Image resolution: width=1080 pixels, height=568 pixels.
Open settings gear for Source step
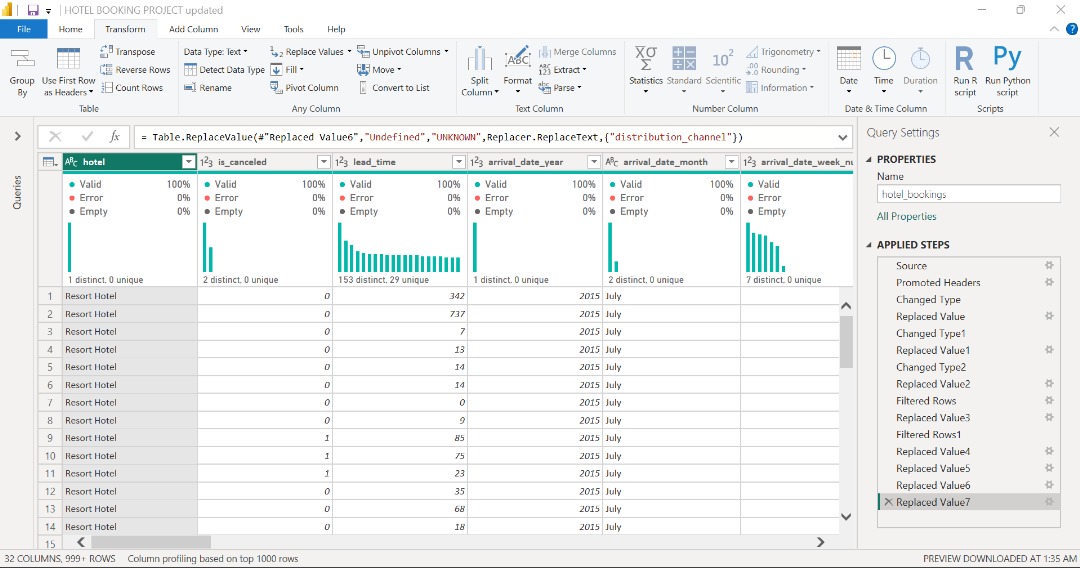tap(1049, 265)
